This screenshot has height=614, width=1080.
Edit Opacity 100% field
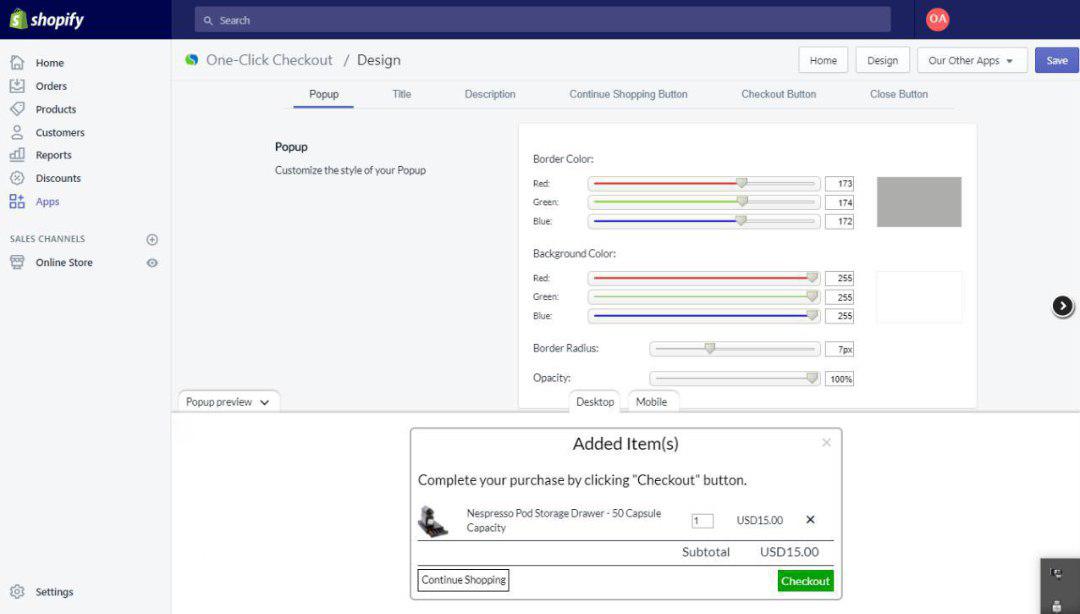[840, 379]
